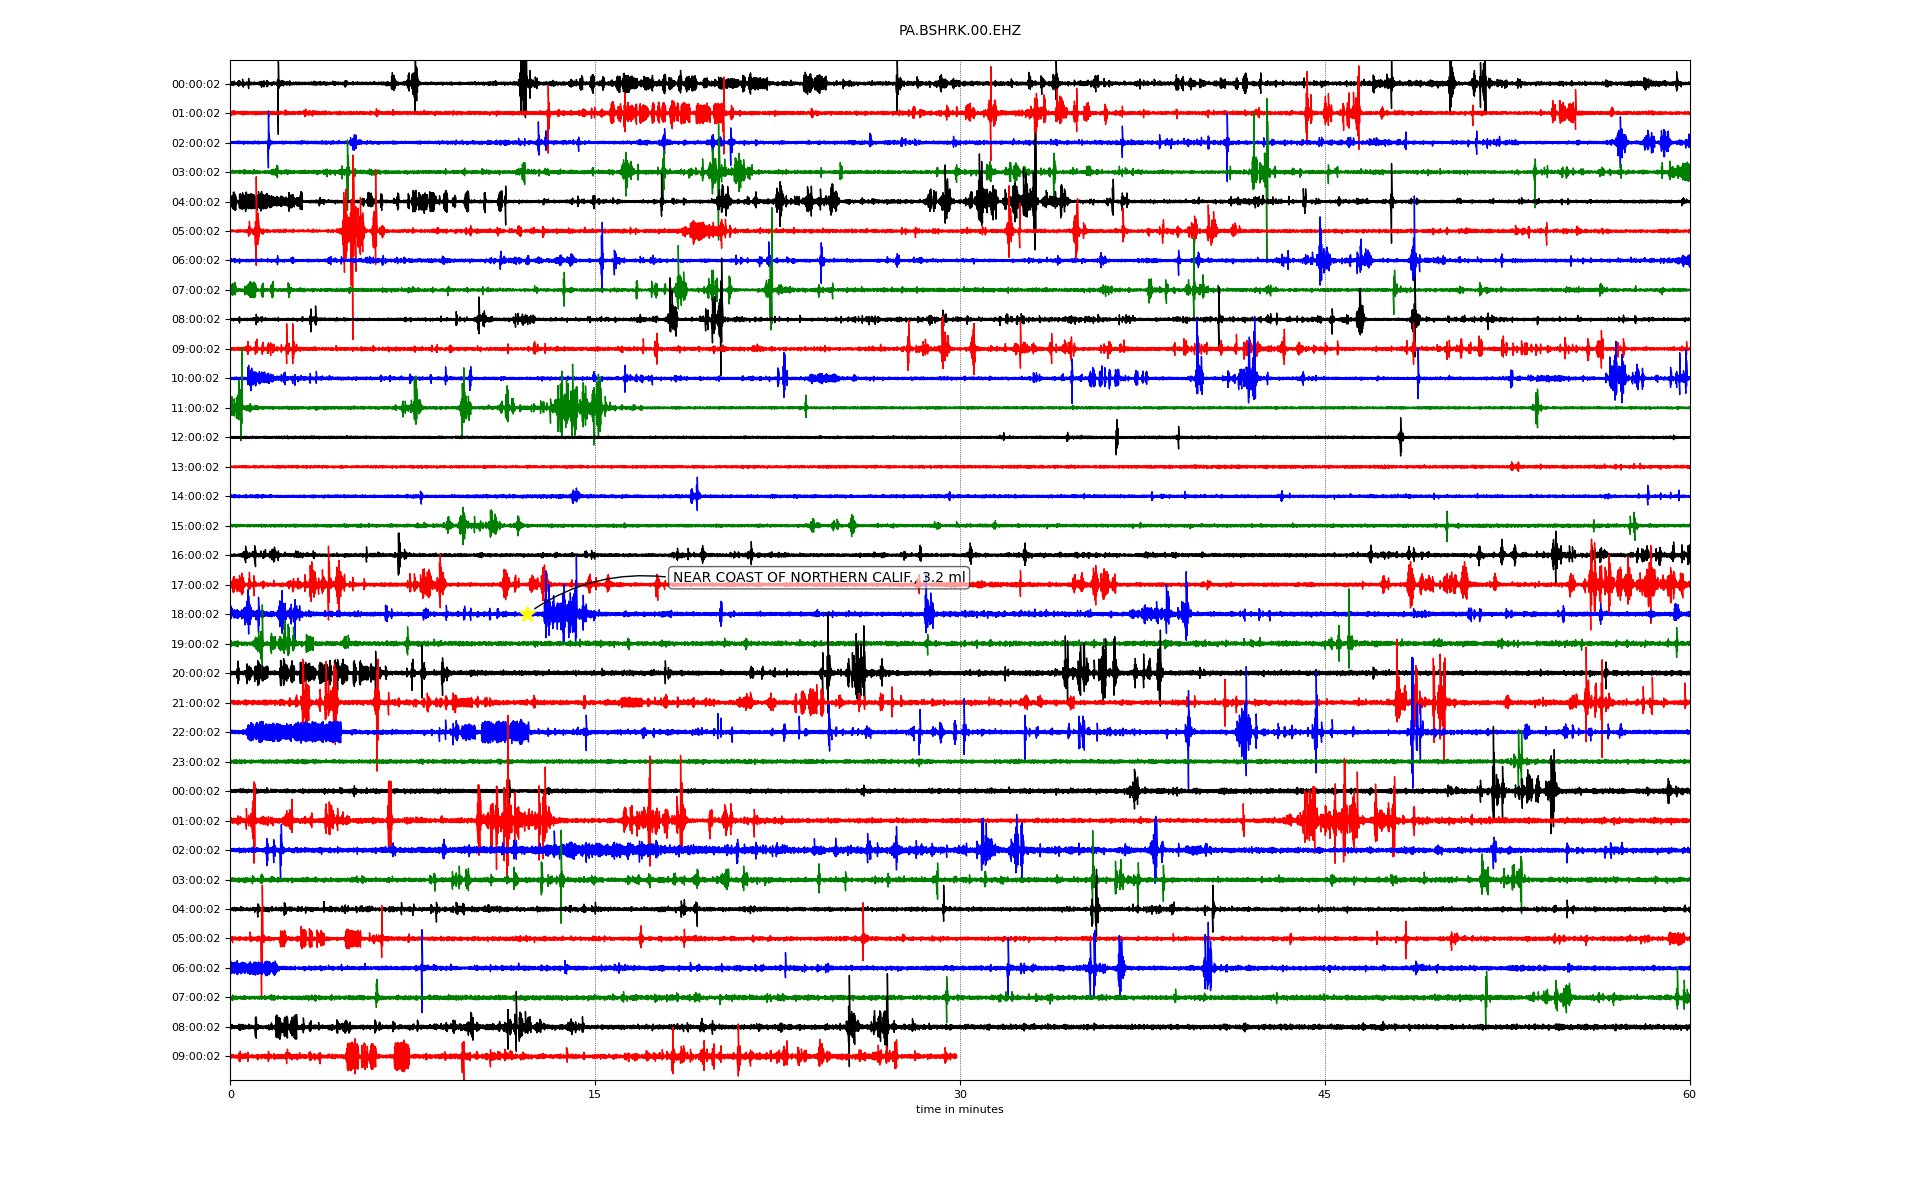Click the Near Coast of Northern Calif annotation label
The width and height of the screenshot is (1920, 1200).
(818, 578)
